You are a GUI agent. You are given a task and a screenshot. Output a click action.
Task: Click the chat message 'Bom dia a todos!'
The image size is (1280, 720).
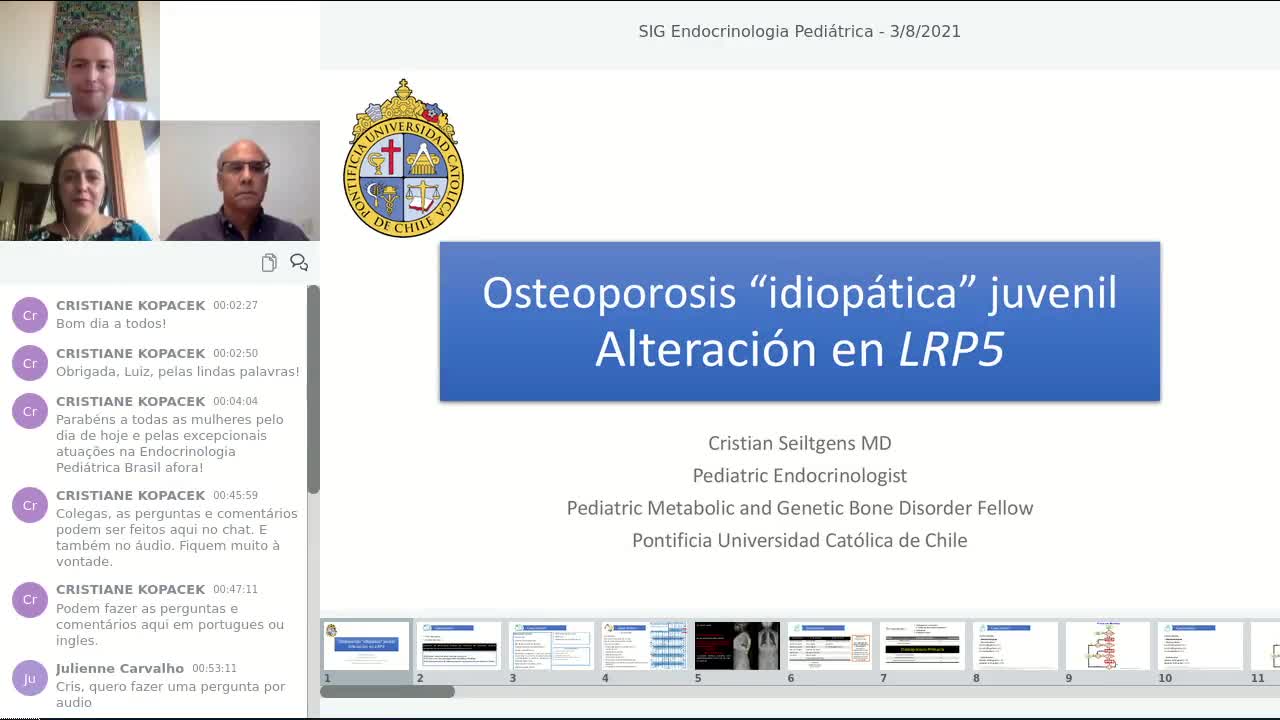(111, 324)
